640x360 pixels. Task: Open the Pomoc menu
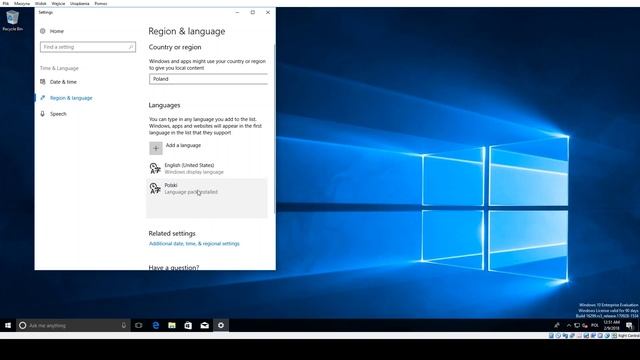(x=101, y=4)
